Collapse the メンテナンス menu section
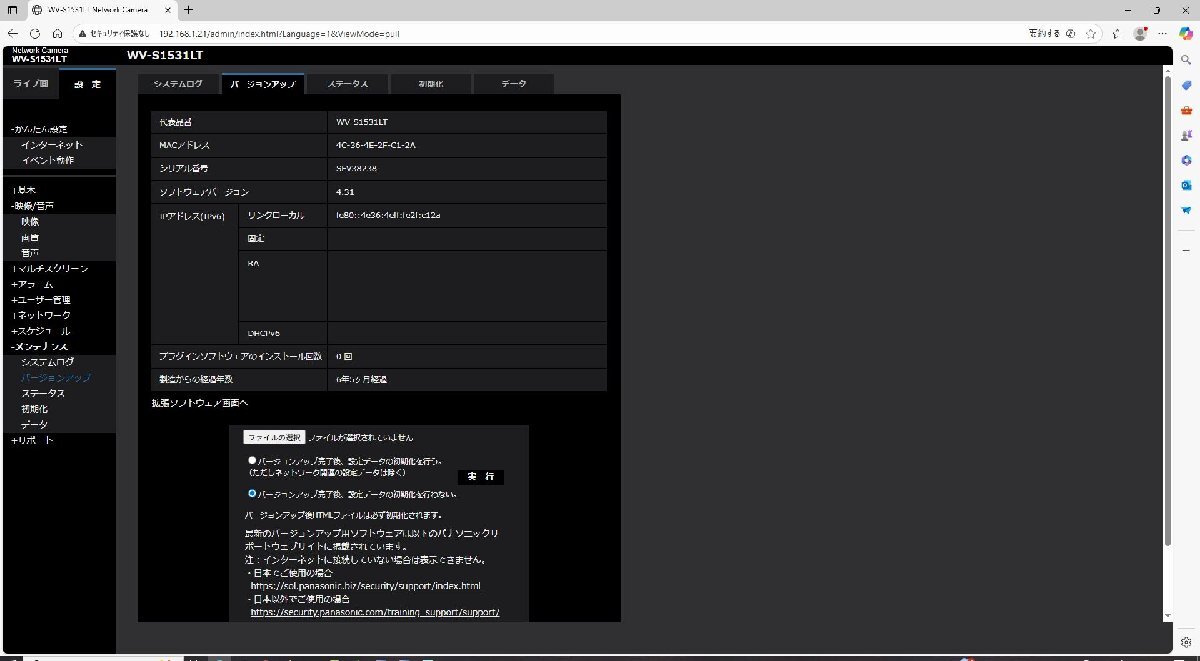The image size is (1200, 661). point(40,345)
